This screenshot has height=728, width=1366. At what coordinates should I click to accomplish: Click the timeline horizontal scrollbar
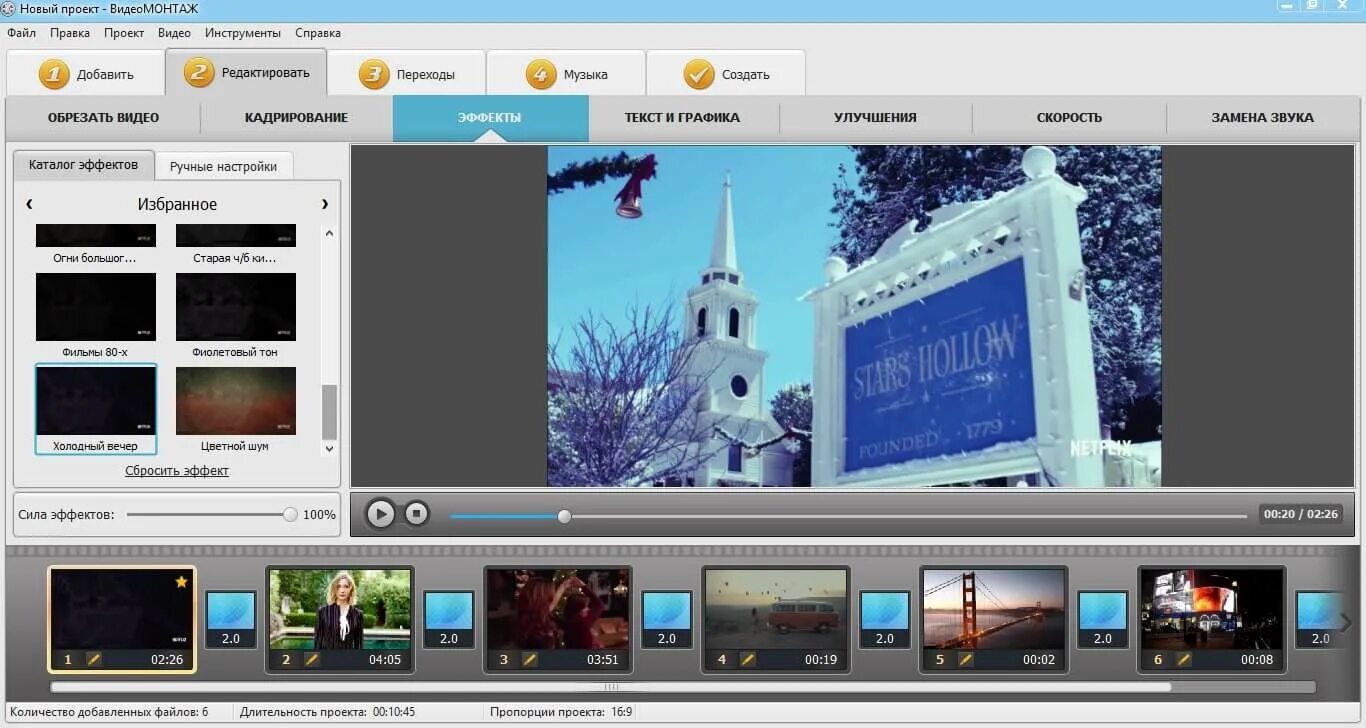[611, 687]
